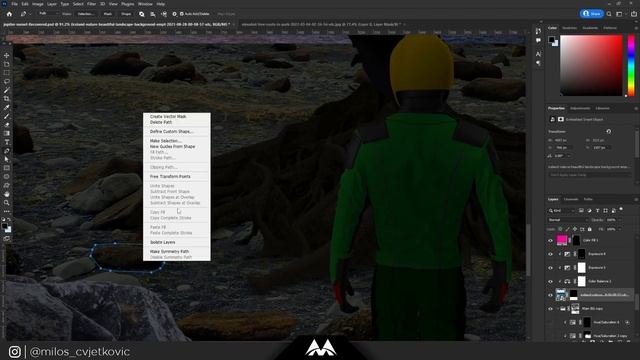Screen dimensions: 640x360
Task: Toggle Auto Add/Delete checkbox
Action: (182, 14)
